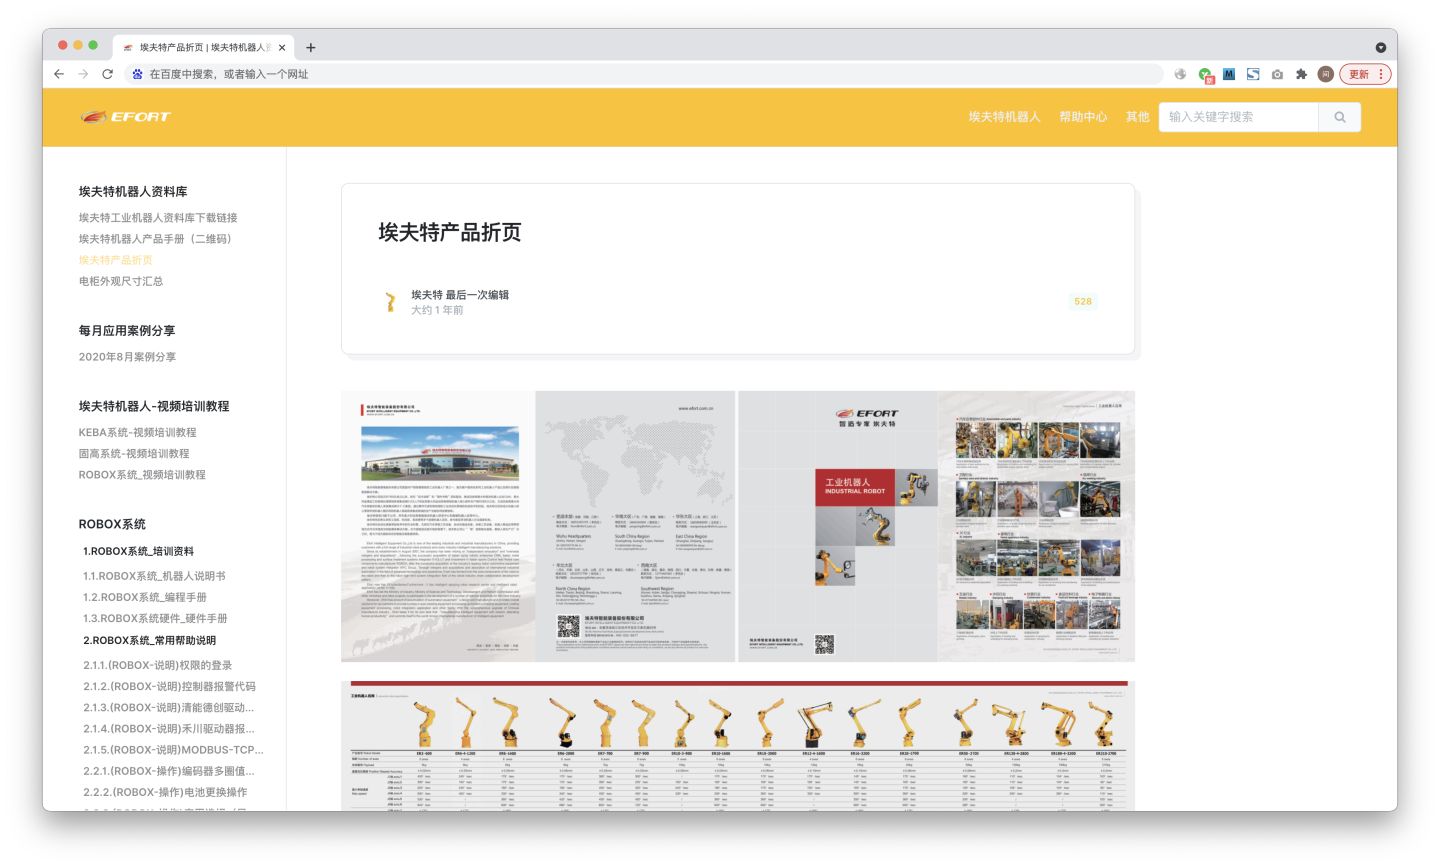
Task: Open the 其他 navigation menu
Action: coord(1137,117)
